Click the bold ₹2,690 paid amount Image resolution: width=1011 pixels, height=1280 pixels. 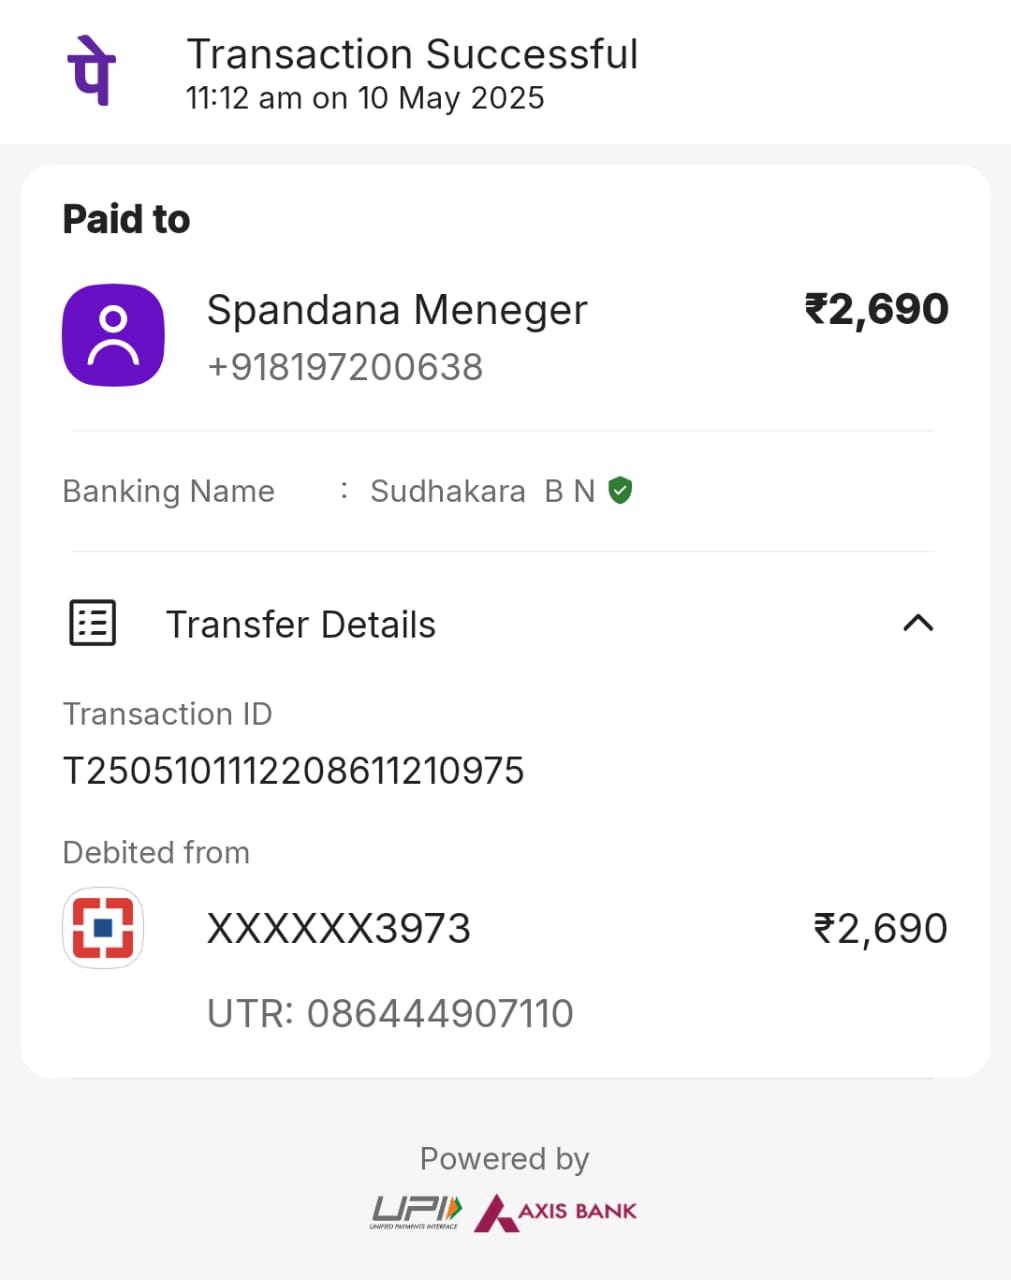coord(876,309)
